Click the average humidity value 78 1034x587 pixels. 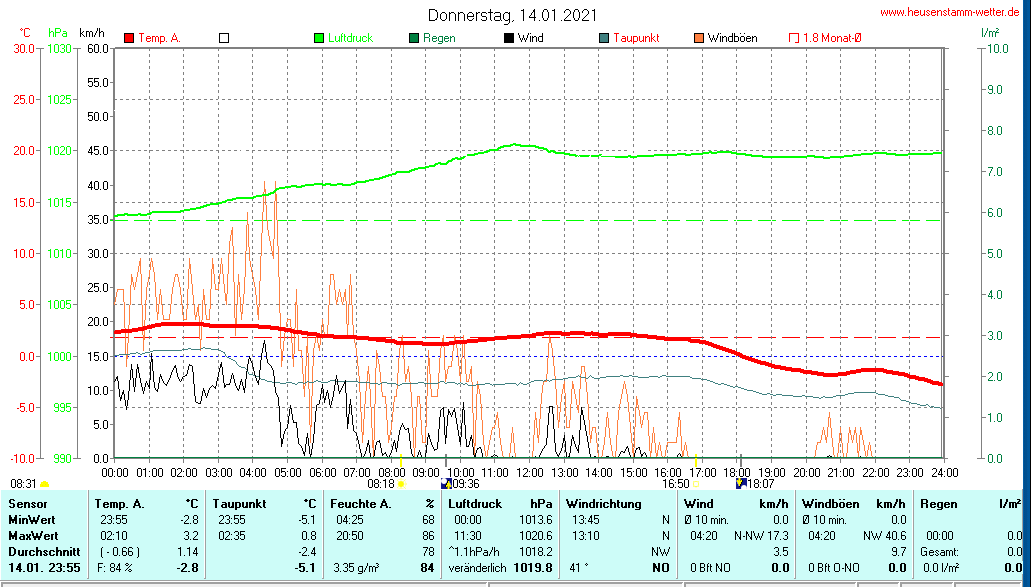tap(428, 551)
